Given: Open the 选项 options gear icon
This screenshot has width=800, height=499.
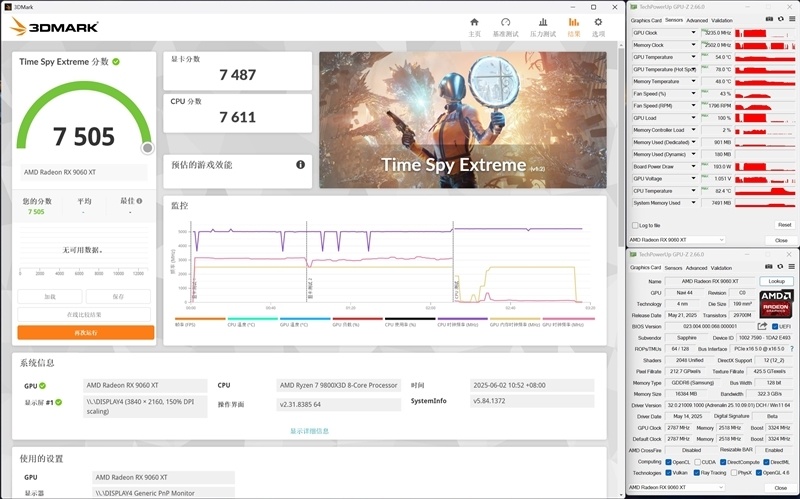Looking at the screenshot, I should [x=598, y=22].
